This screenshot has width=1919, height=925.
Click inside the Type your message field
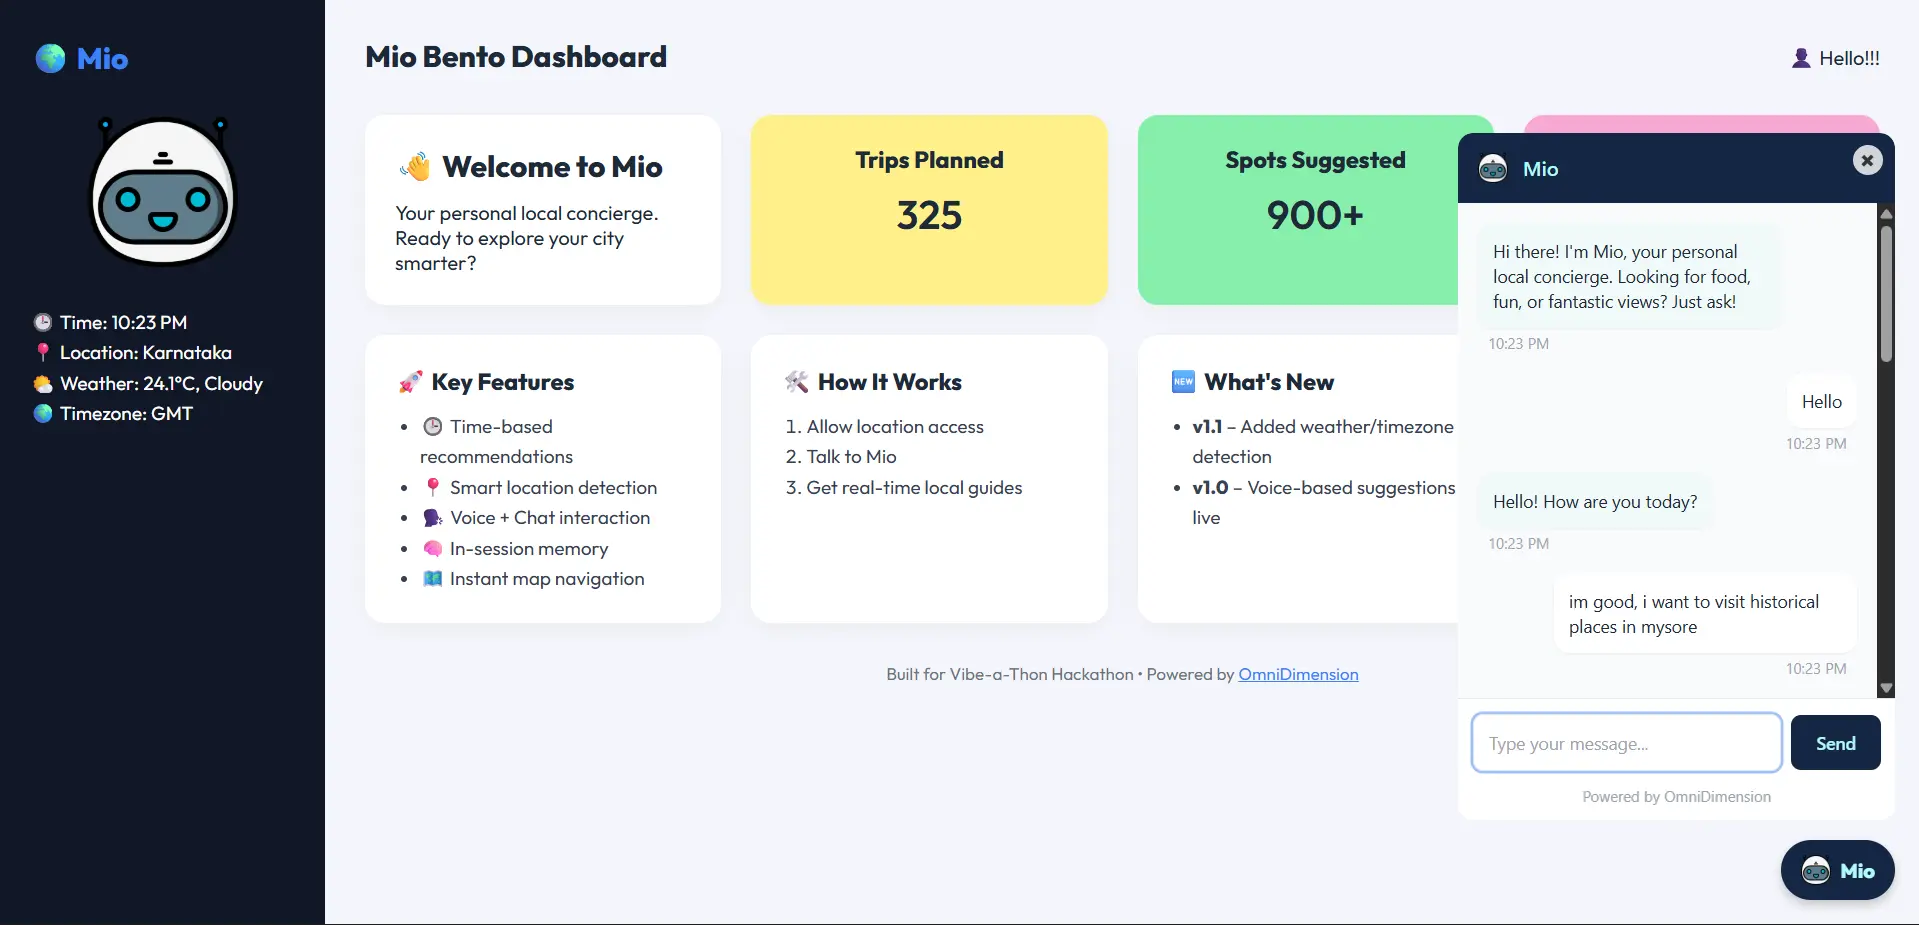tap(1626, 743)
